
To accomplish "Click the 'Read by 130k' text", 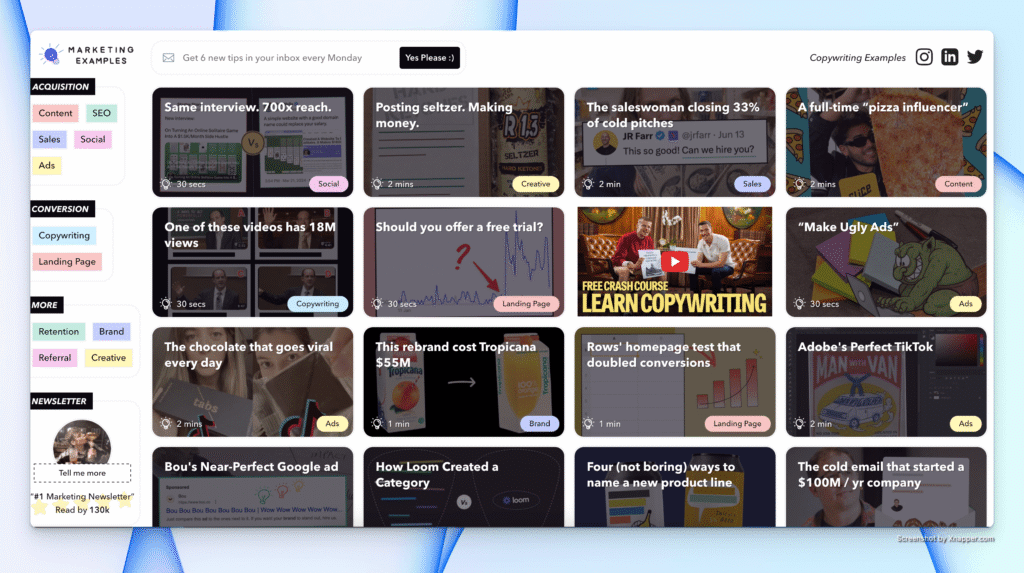I will 82,510.
